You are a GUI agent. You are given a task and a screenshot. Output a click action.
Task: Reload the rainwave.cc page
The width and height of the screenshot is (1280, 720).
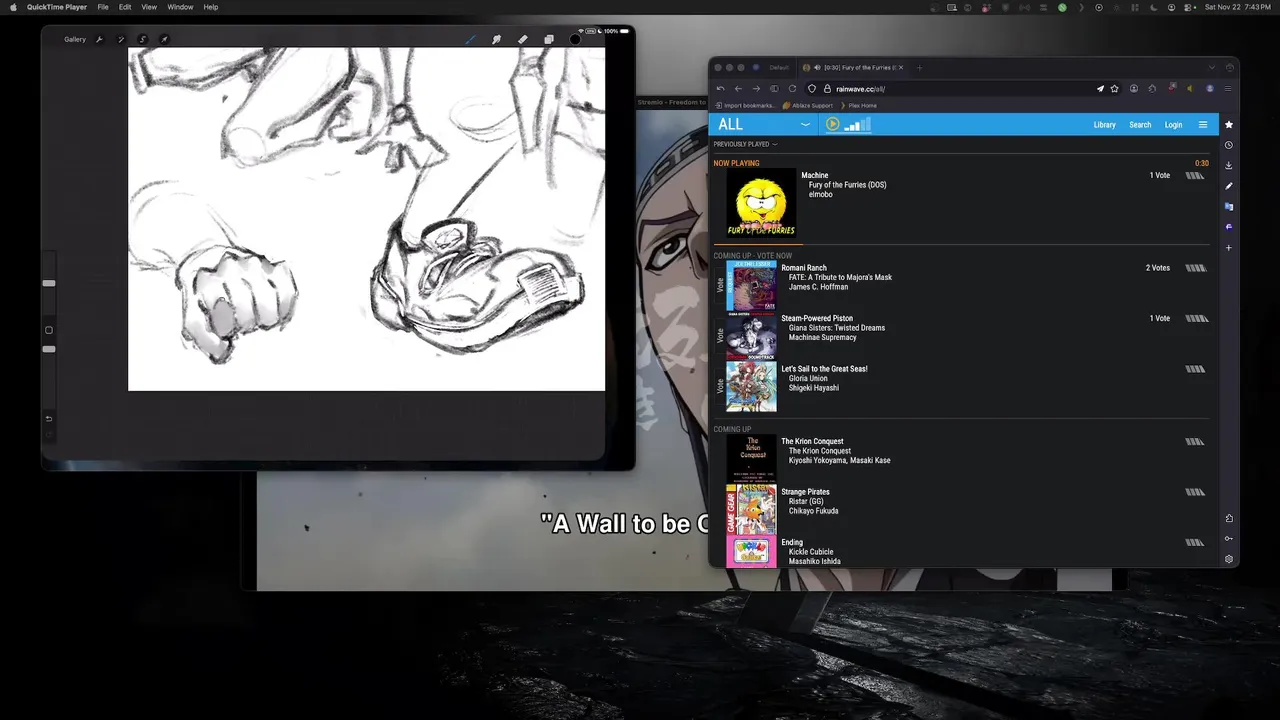[792, 88]
